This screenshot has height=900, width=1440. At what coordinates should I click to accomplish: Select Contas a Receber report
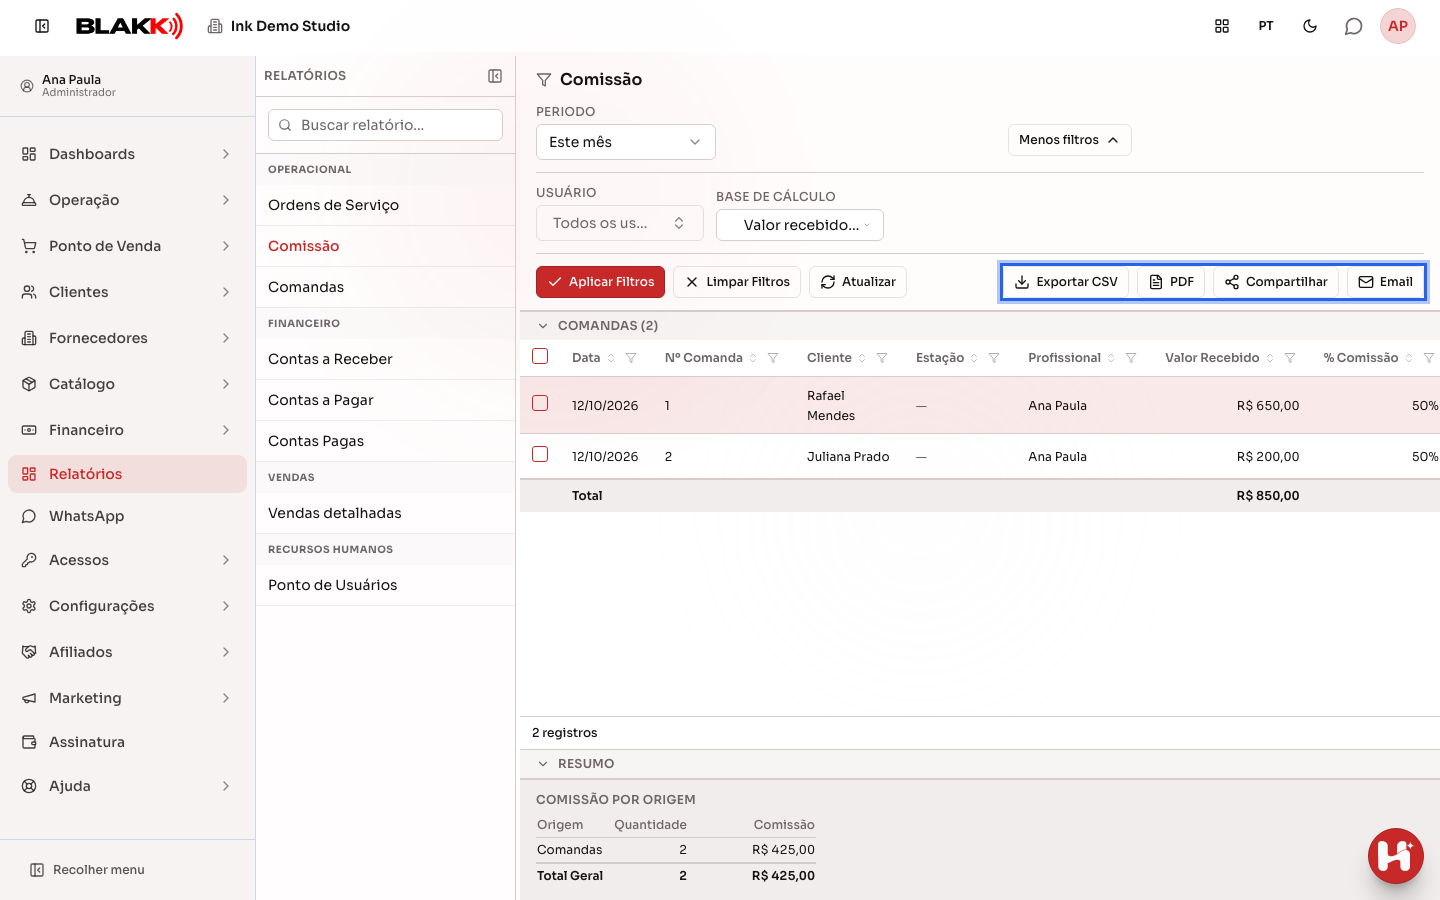pyautogui.click(x=386, y=359)
